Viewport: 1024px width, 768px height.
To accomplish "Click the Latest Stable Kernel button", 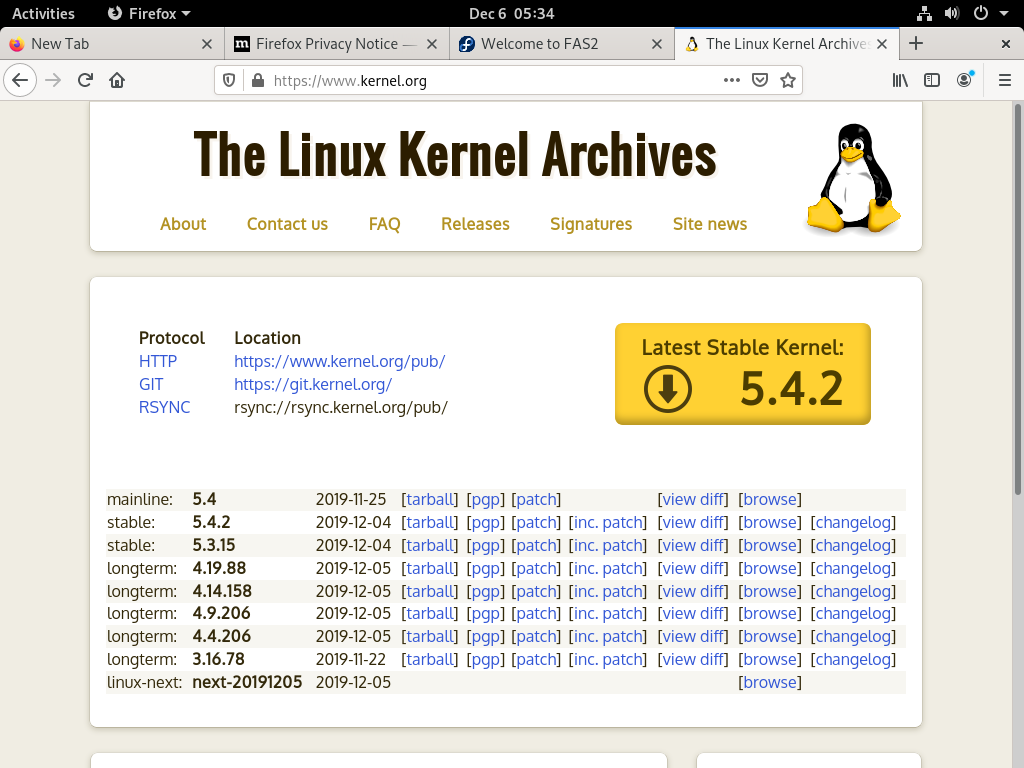I will pos(743,374).
